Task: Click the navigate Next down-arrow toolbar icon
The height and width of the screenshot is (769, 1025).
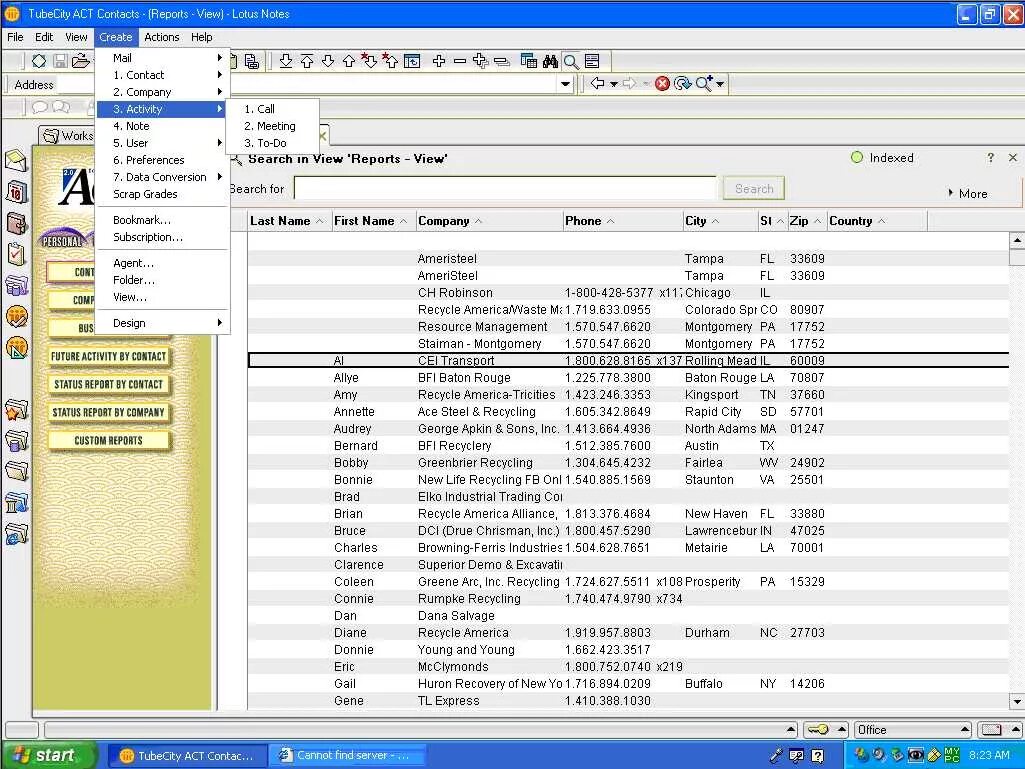Action: [x=328, y=61]
